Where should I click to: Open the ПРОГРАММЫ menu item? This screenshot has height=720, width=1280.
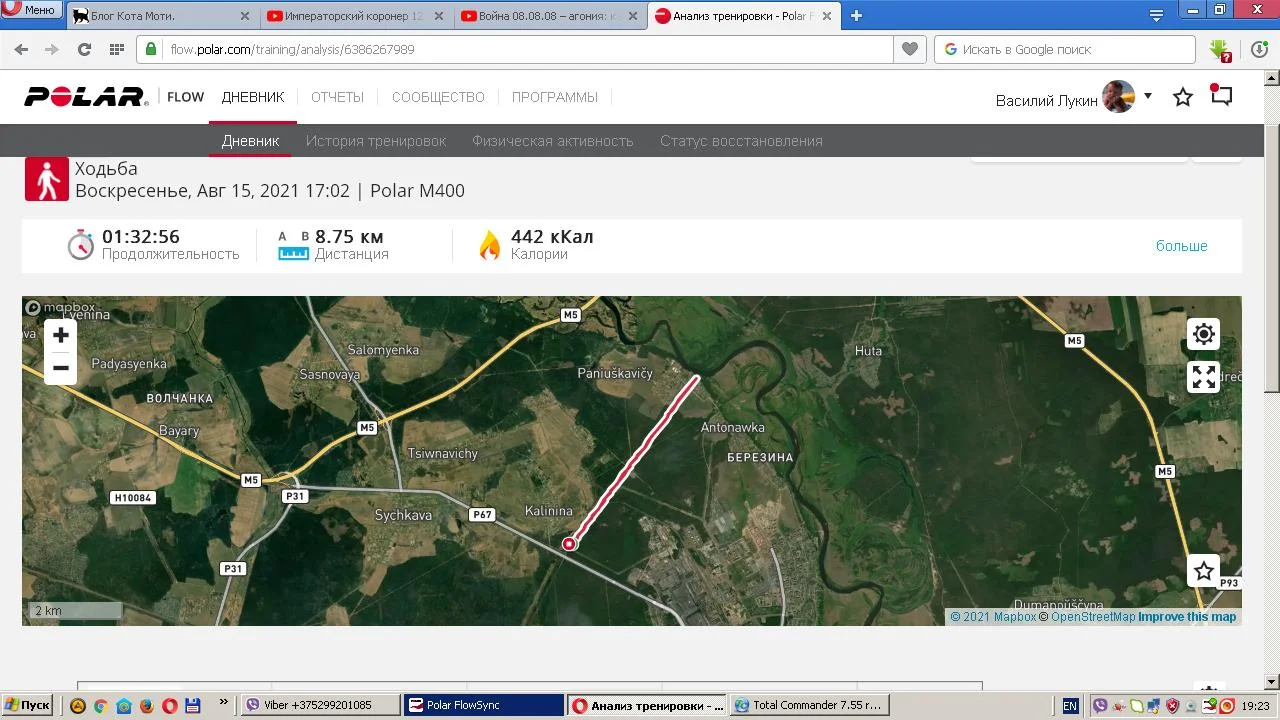(x=555, y=97)
